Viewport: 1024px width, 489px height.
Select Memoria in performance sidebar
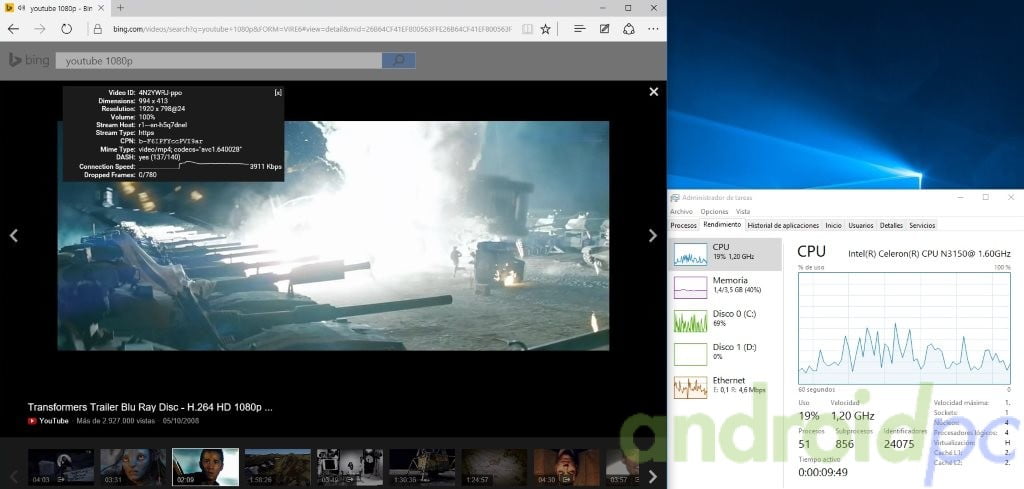point(726,287)
